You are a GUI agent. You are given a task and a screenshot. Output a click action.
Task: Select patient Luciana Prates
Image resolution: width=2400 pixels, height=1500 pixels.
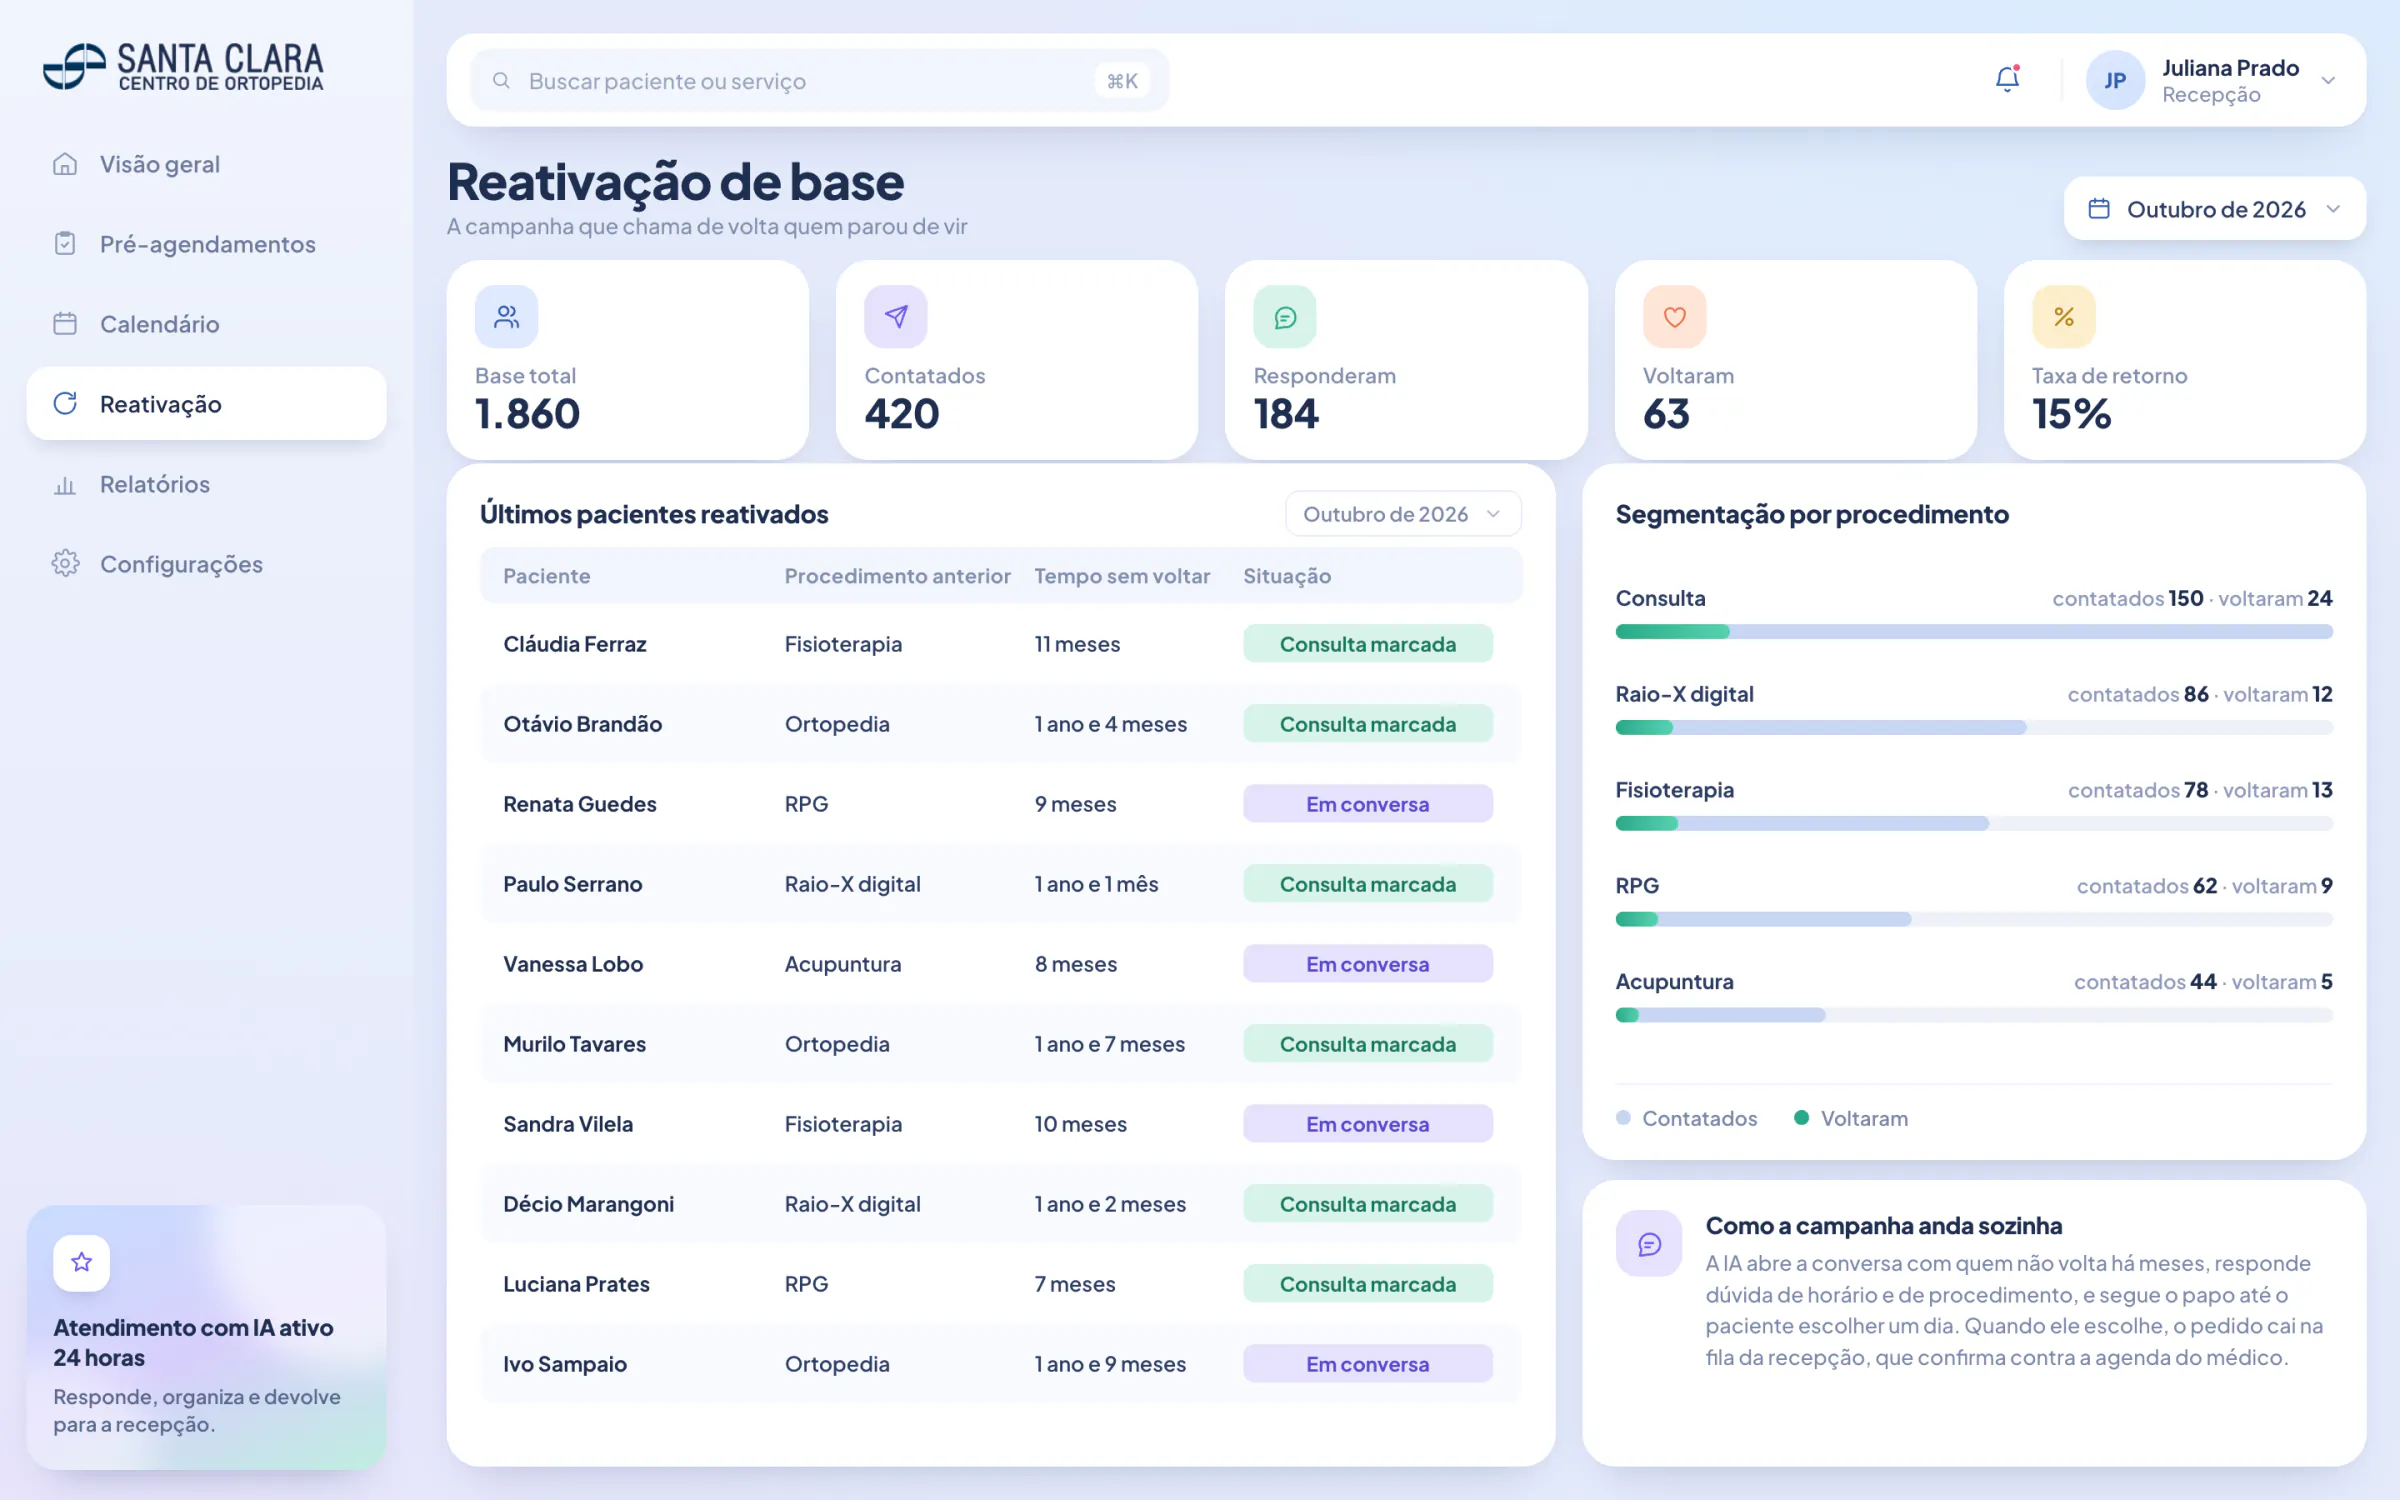click(x=576, y=1284)
